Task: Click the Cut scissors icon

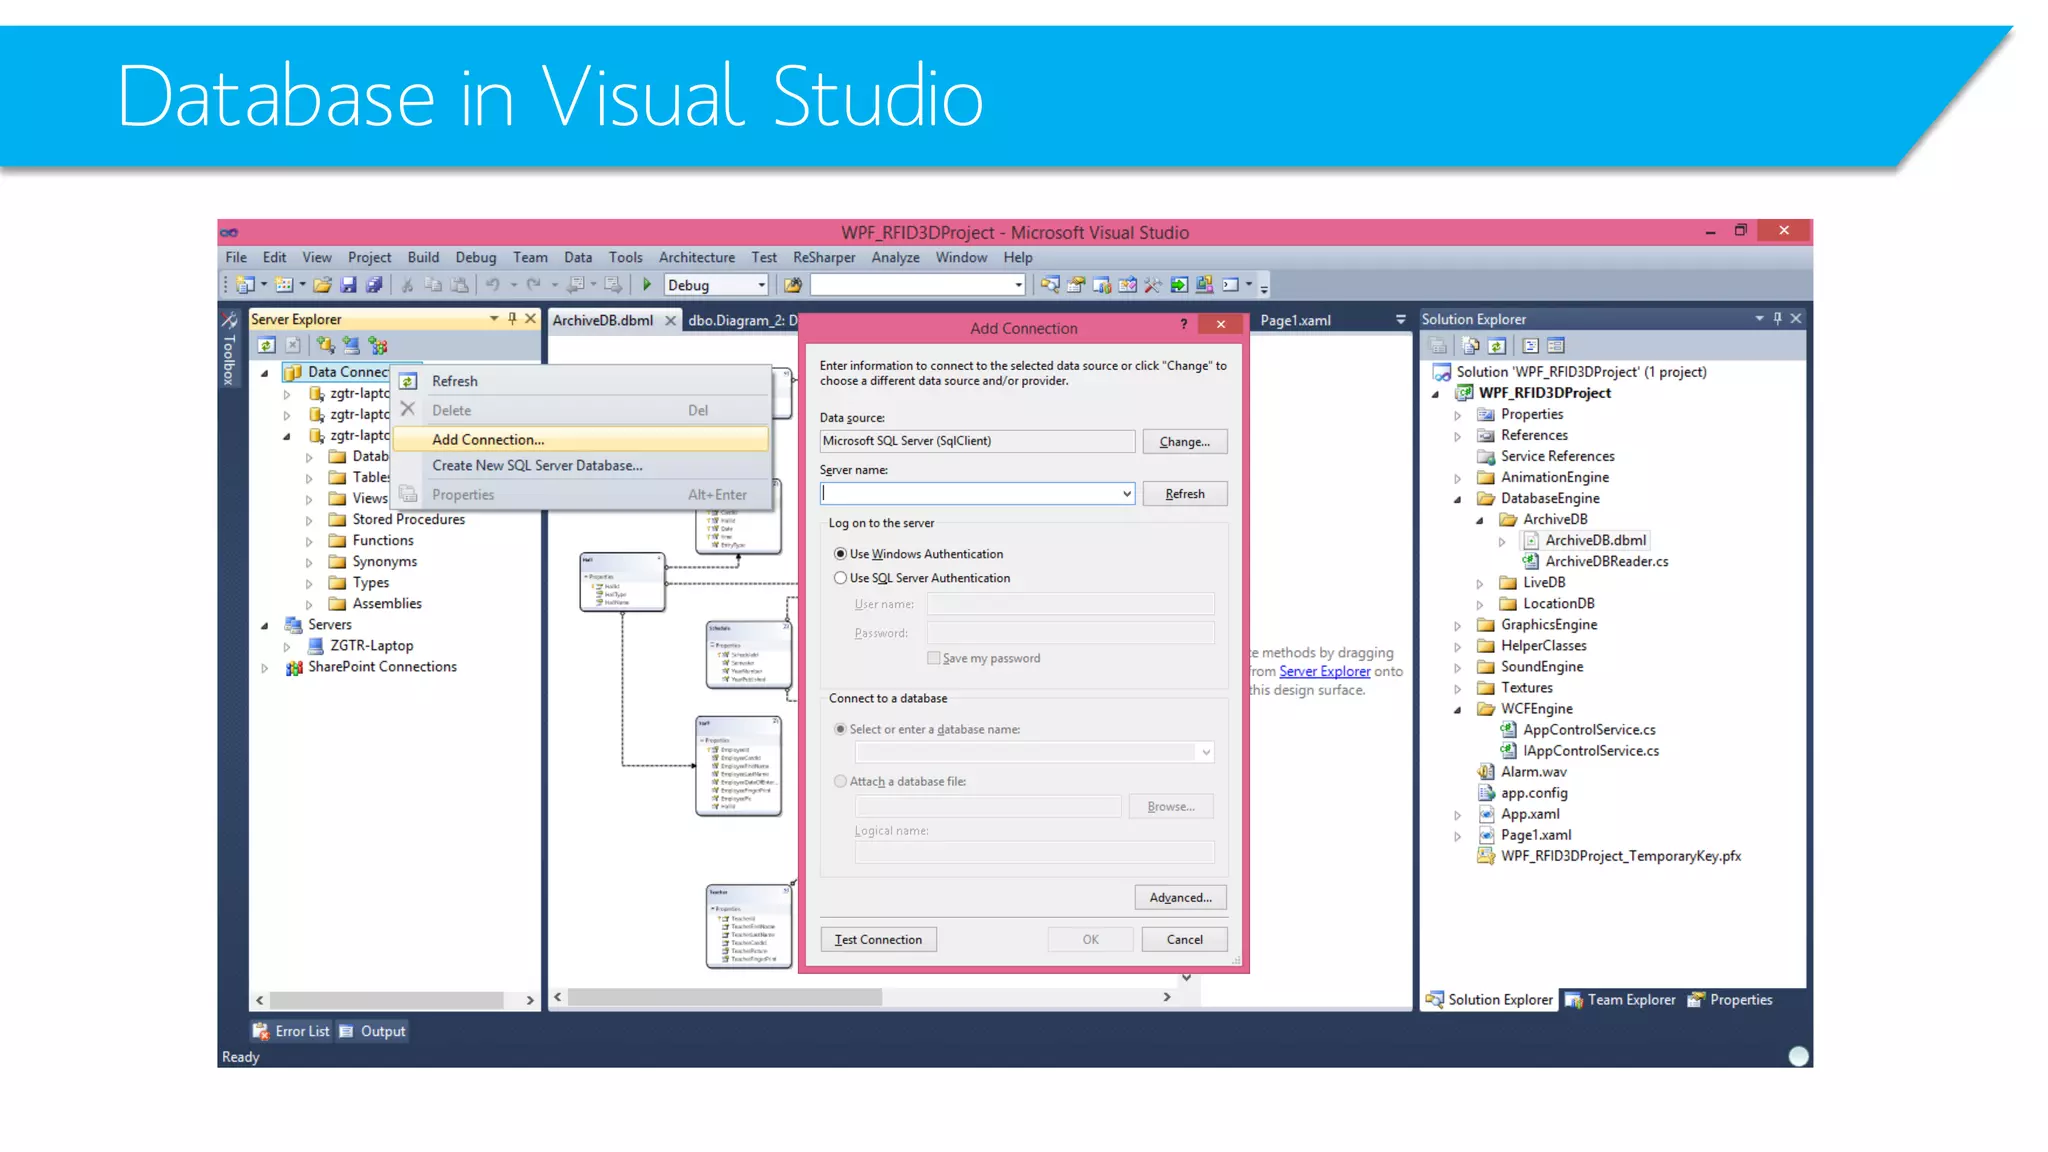Action: [x=407, y=285]
